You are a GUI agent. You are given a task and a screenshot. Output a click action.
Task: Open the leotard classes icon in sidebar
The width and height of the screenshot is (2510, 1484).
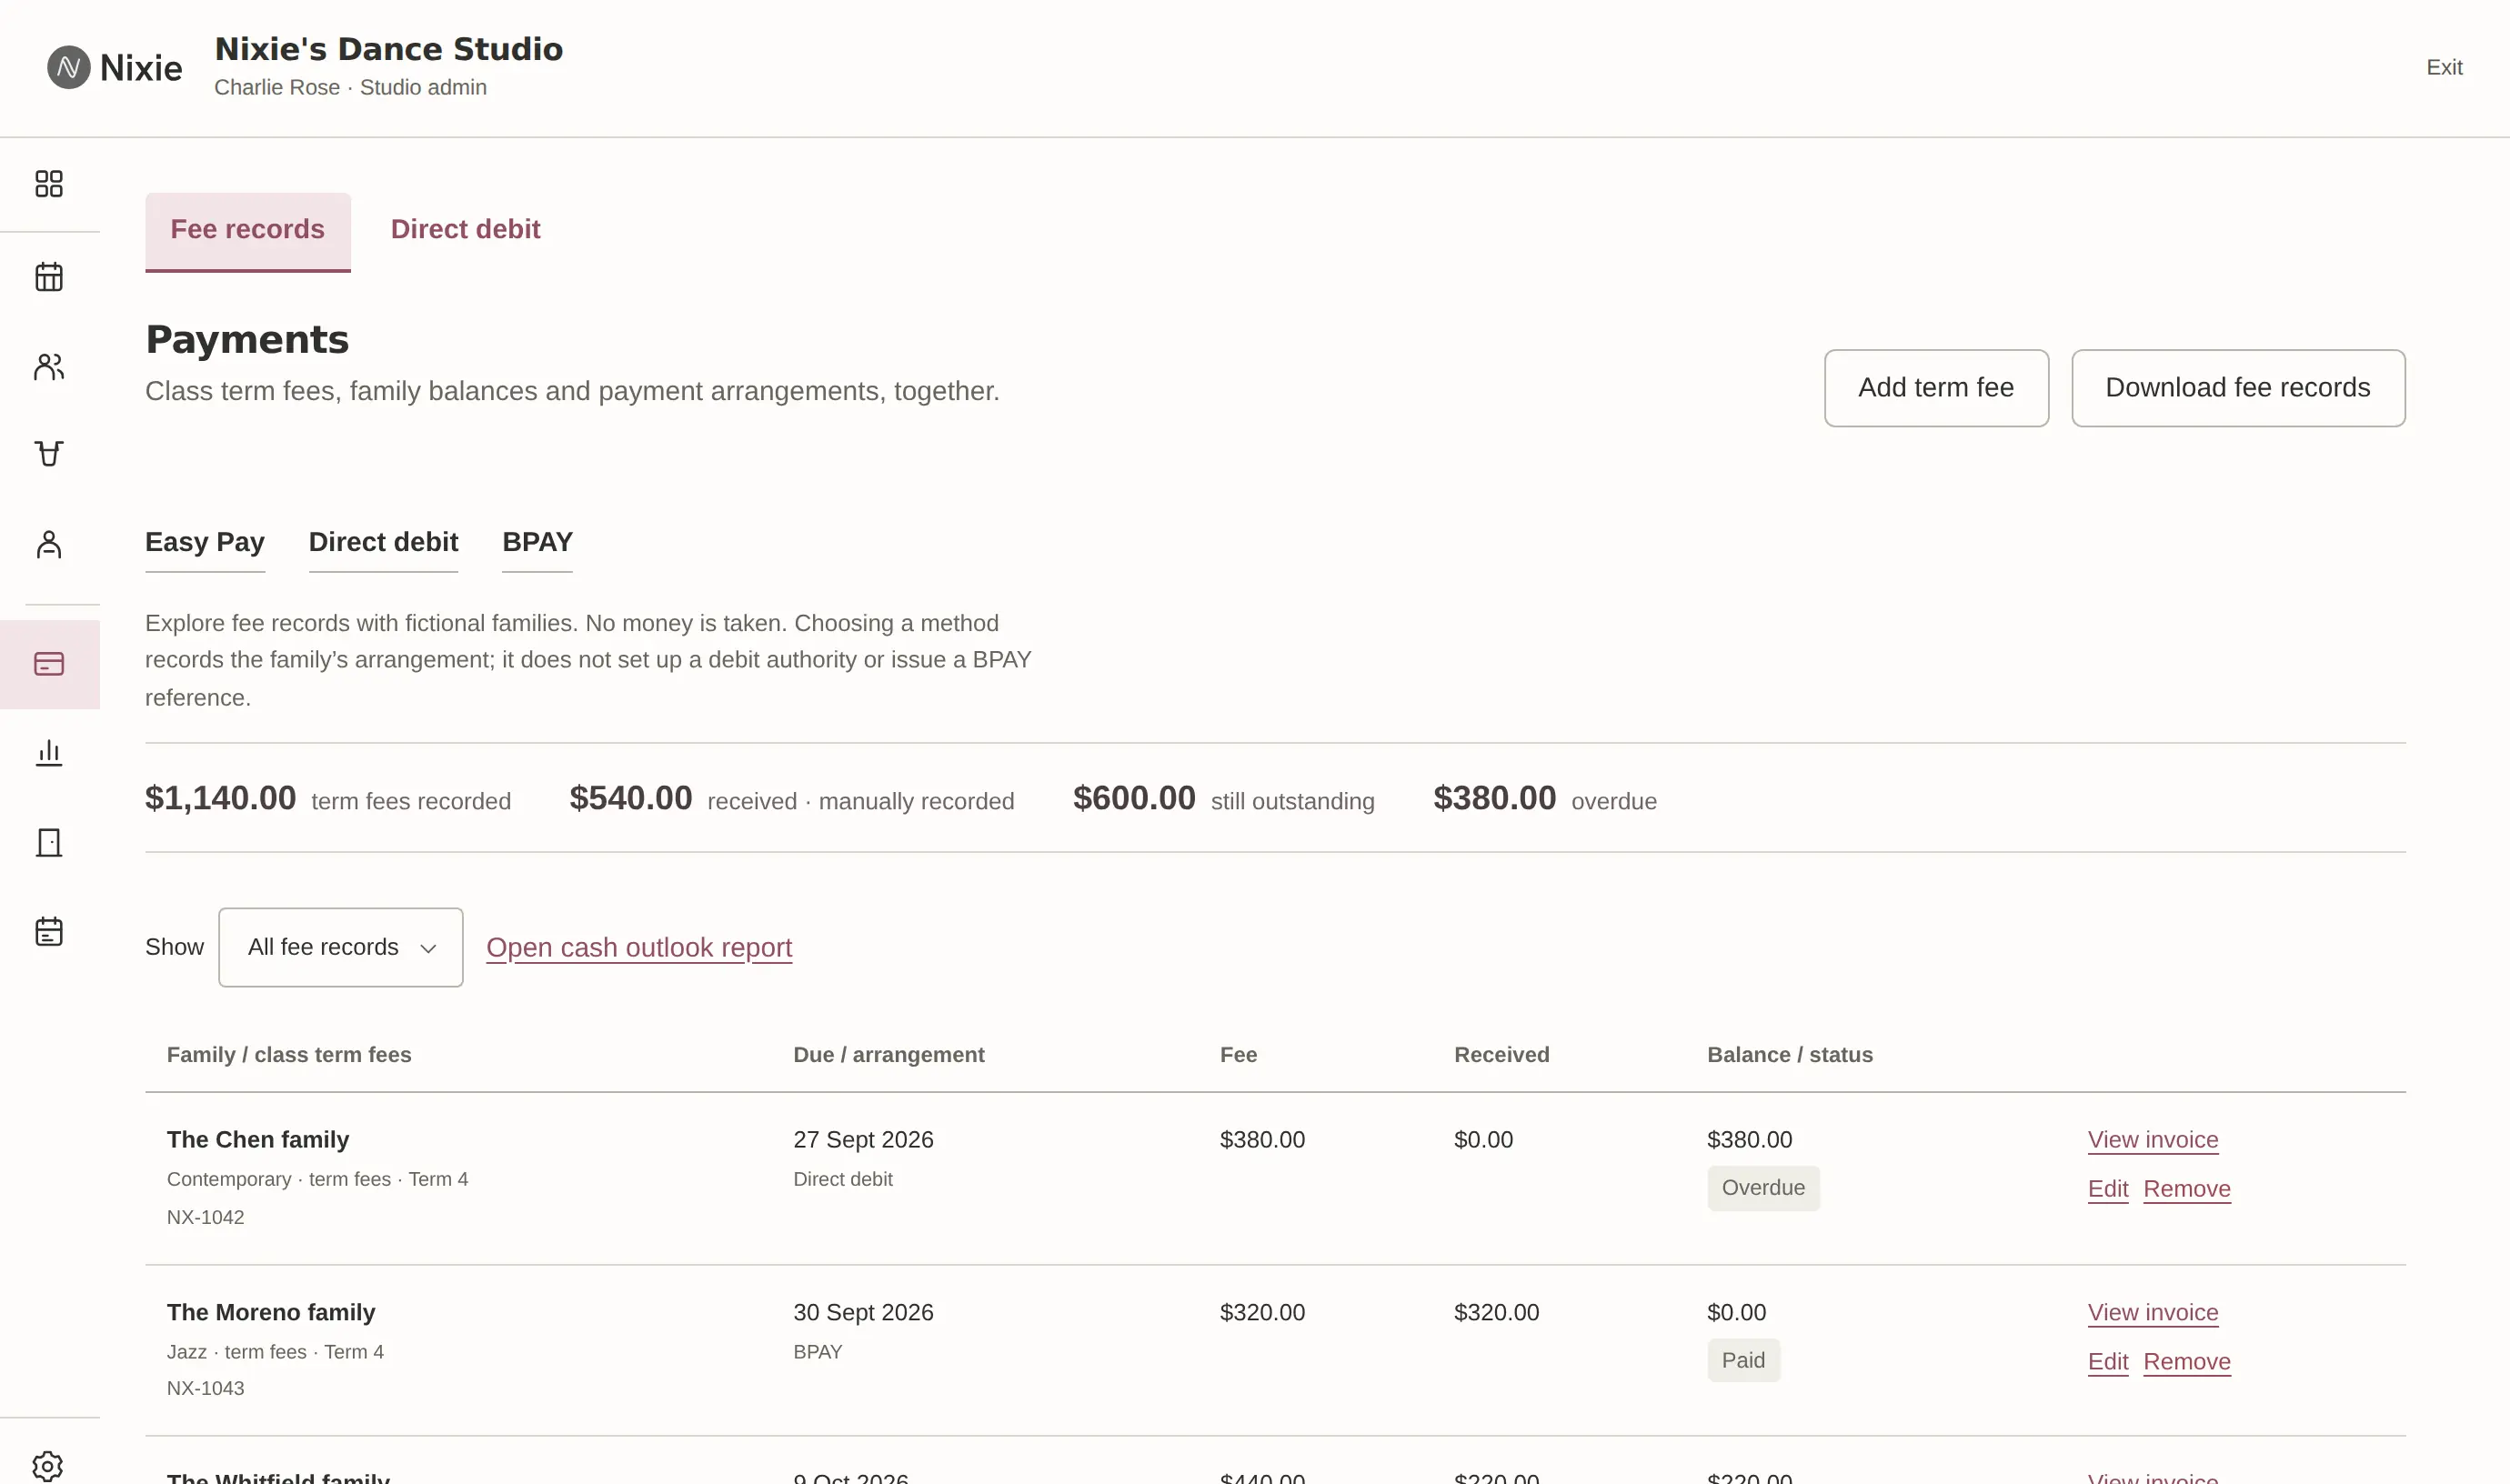pyautogui.click(x=49, y=454)
